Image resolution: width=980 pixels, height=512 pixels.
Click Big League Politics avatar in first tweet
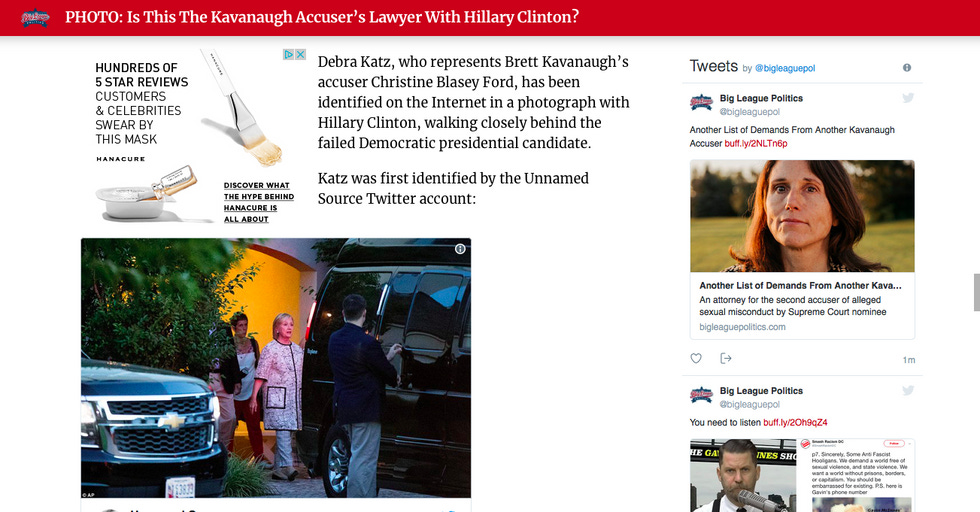tap(701, 103)
